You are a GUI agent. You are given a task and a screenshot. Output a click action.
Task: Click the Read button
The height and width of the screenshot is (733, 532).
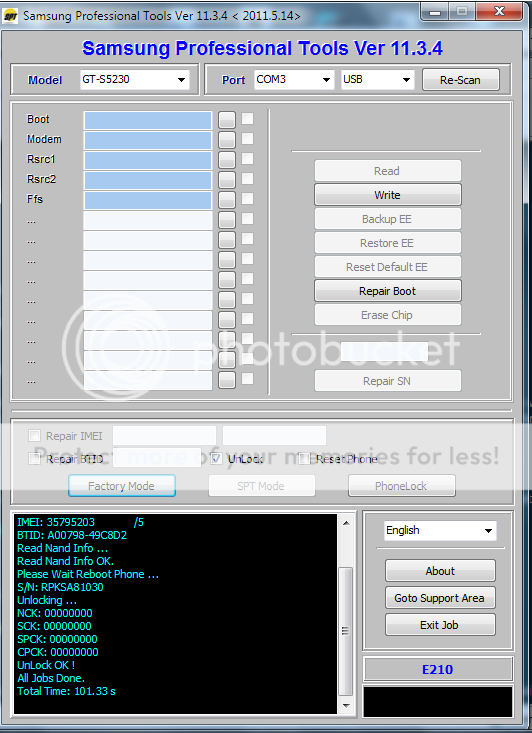click(x=388, y=171)
